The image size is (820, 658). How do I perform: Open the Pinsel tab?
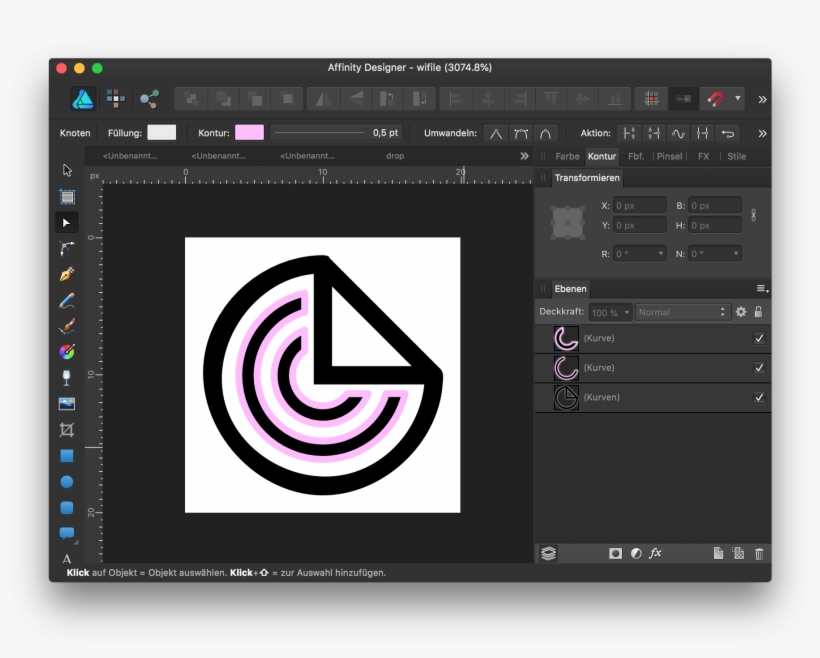[x=668, y=156]
